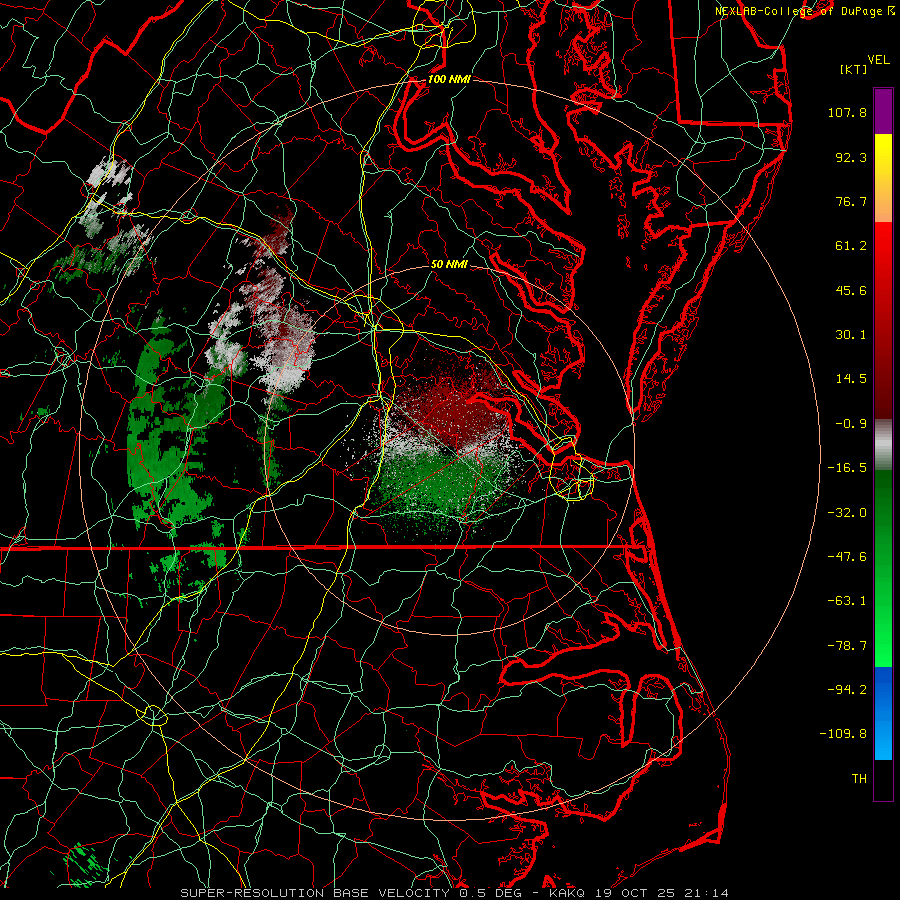Viewport: 900px width, 900px height.
Task: Click the "SUPER-RESOLUTION BASE VELOCITY" caption text
Action: 315,893
